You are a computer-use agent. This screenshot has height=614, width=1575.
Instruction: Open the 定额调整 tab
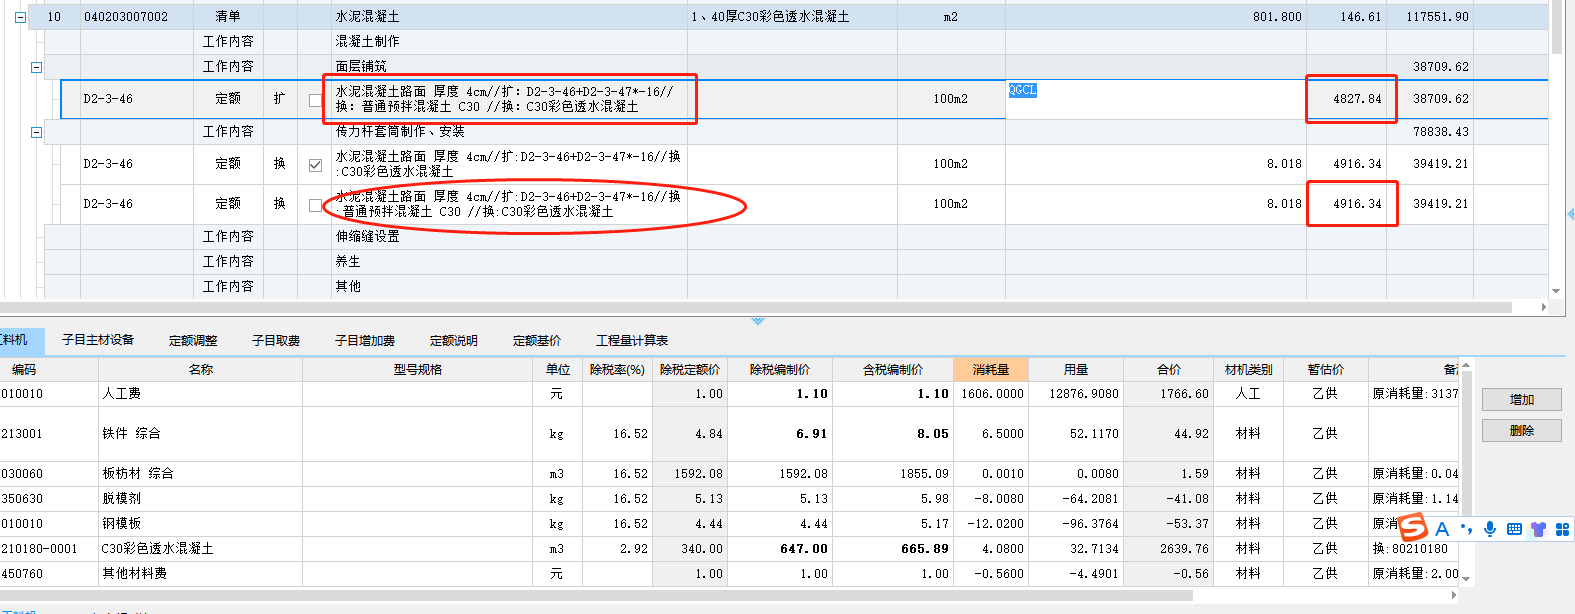click(x=193, y=340)
